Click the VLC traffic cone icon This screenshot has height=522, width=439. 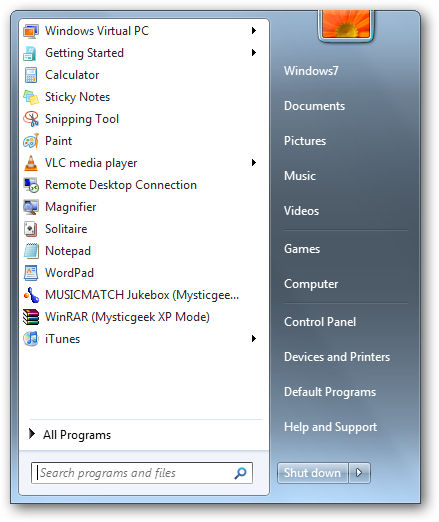[x=31, y=163]
